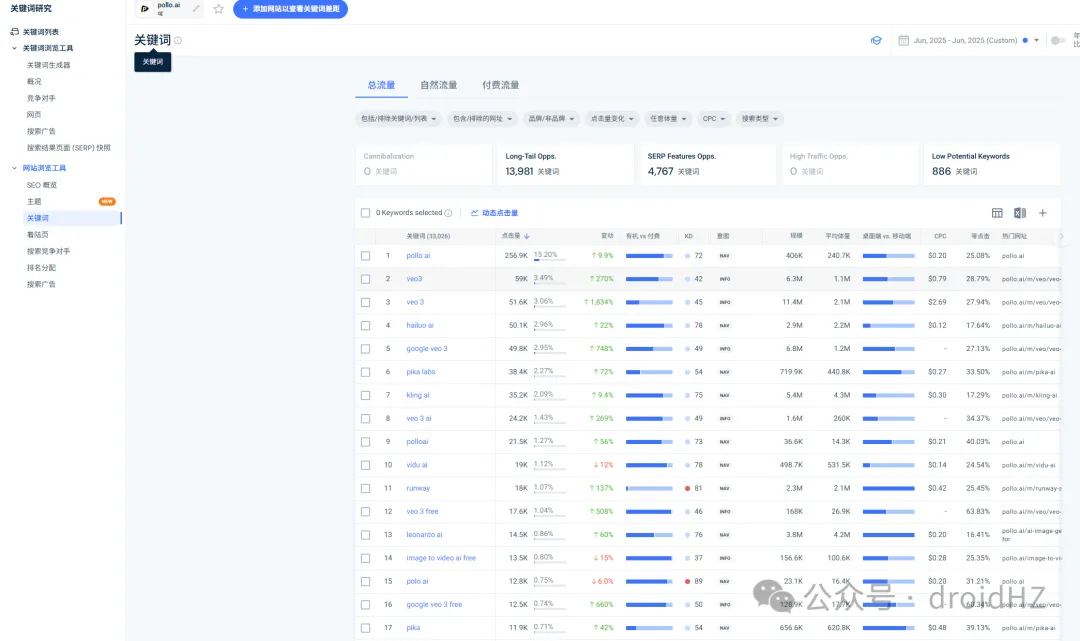This screenshot has height=641, width=1080.
Task: Click the plus icon above the table
Action: [1043, 213]
